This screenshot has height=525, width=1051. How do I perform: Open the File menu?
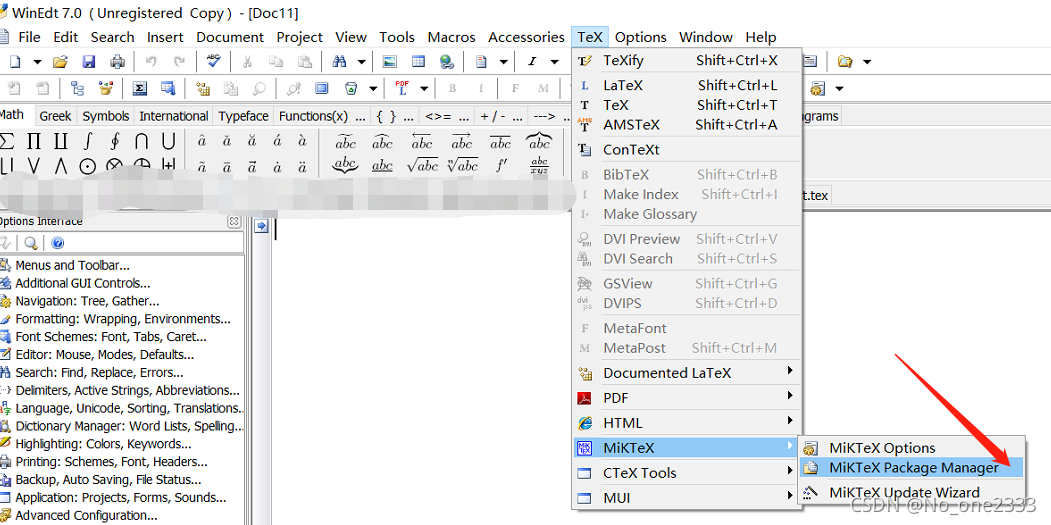click(29, 37)
